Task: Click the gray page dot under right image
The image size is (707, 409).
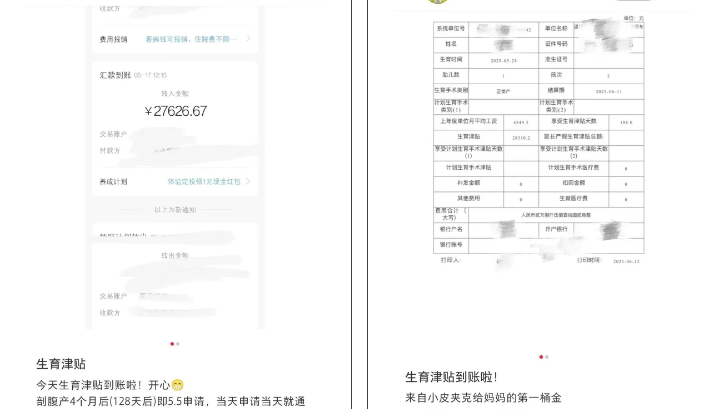Action: [547, 356]
